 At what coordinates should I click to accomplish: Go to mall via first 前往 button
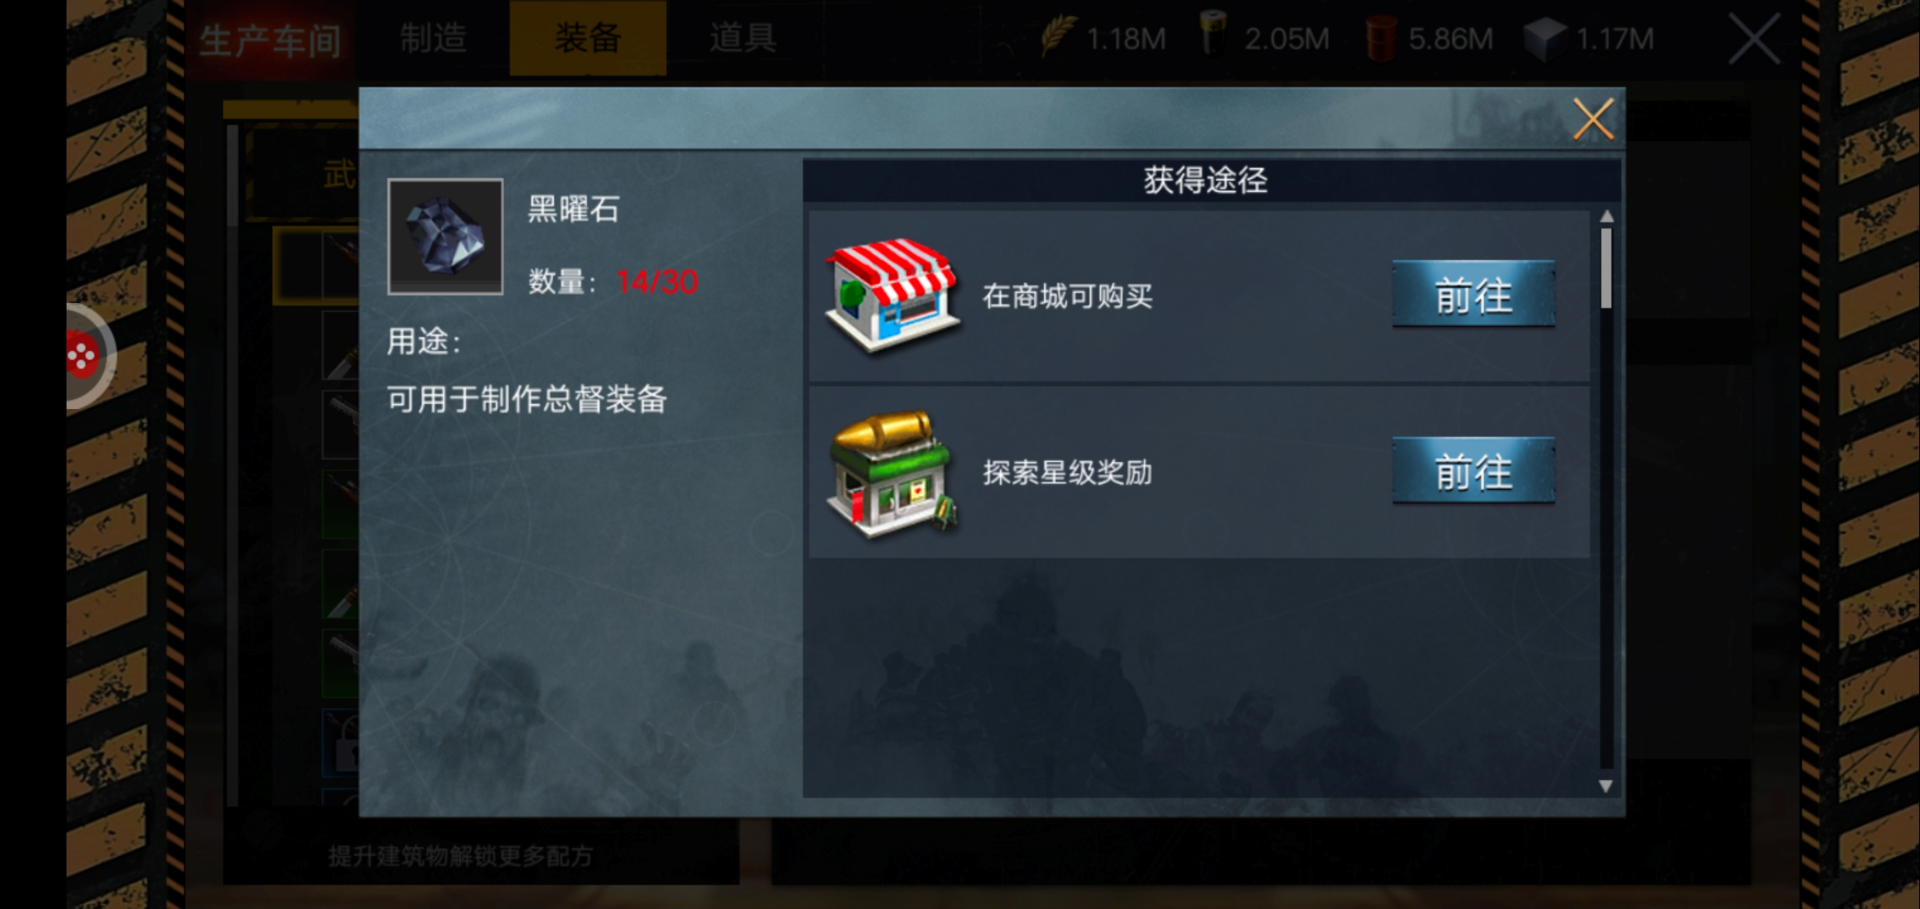1473,294
